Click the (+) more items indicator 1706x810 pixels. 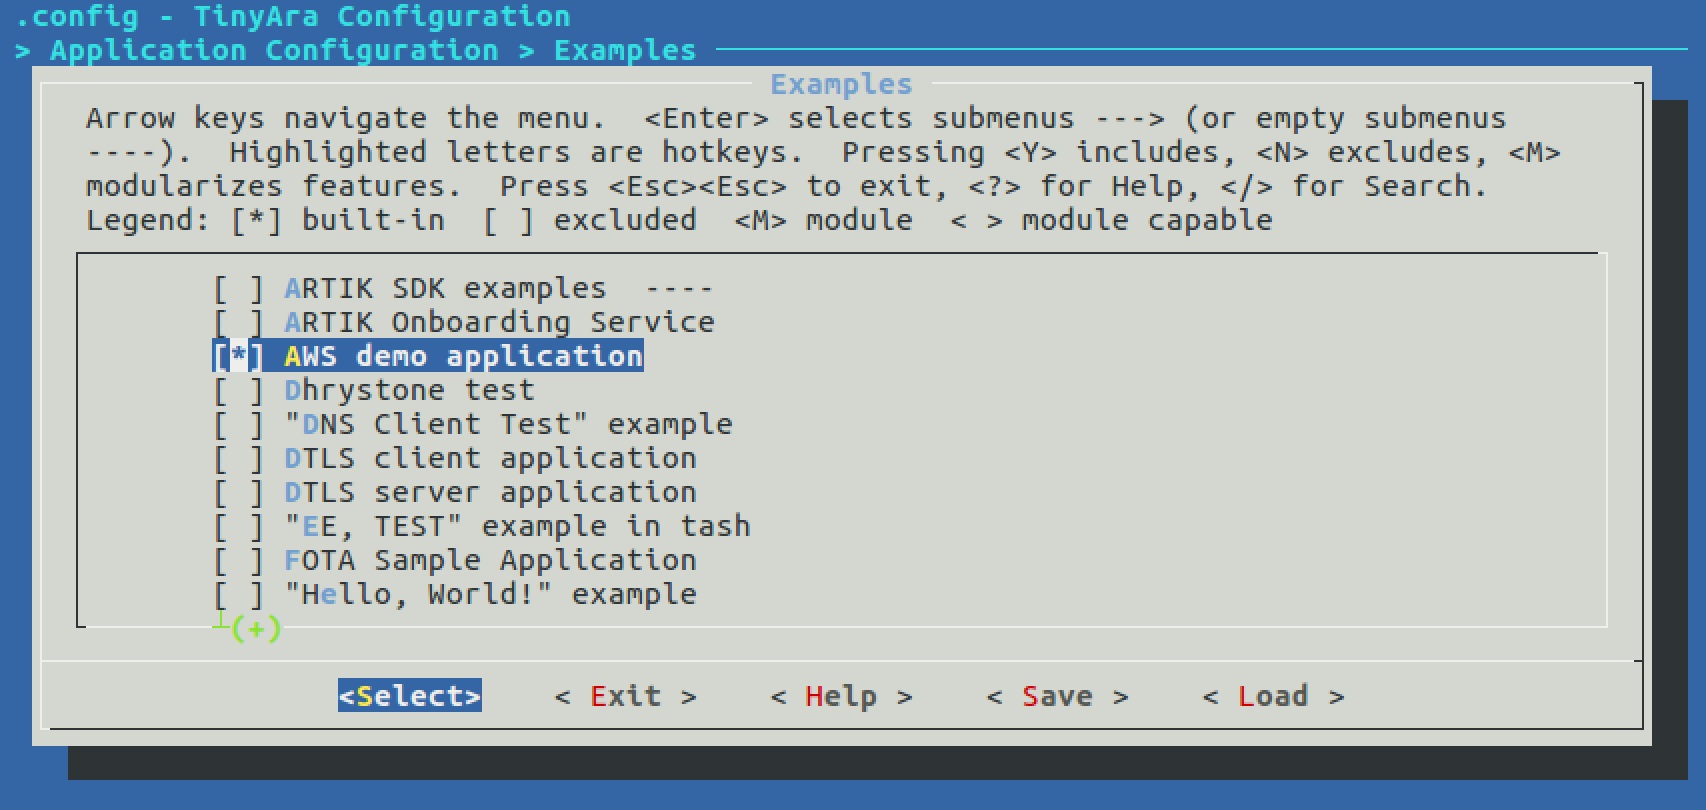[x=256, y=629]
